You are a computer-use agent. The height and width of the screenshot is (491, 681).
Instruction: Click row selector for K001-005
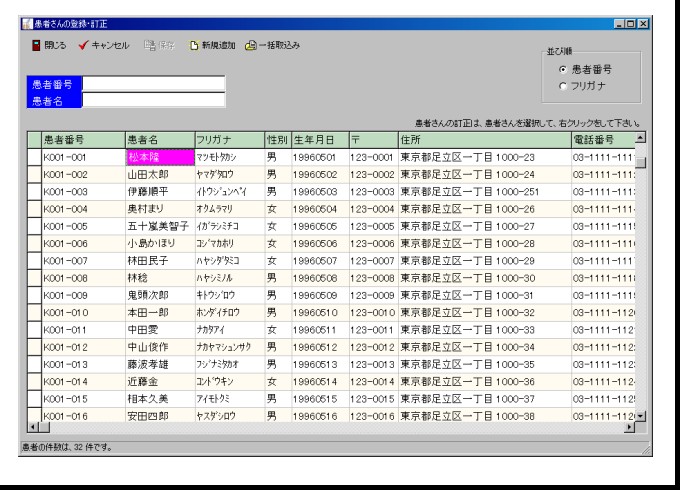click(x=34, y=226)
